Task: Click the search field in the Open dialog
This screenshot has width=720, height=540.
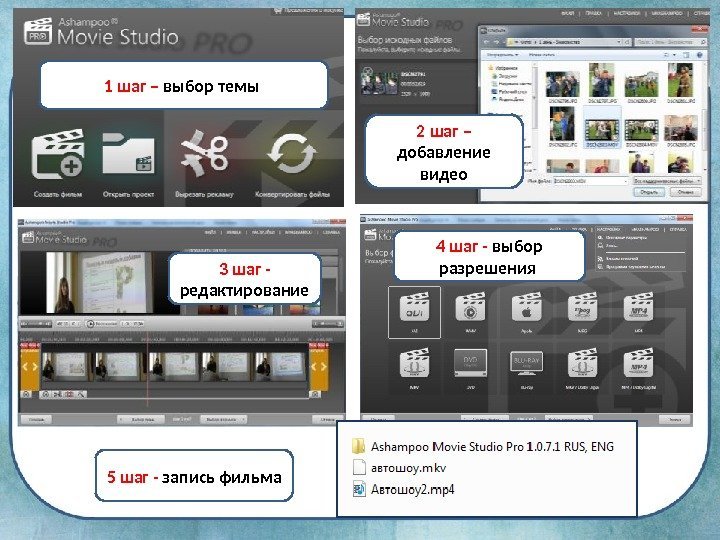Action: [x=671, y=42]
